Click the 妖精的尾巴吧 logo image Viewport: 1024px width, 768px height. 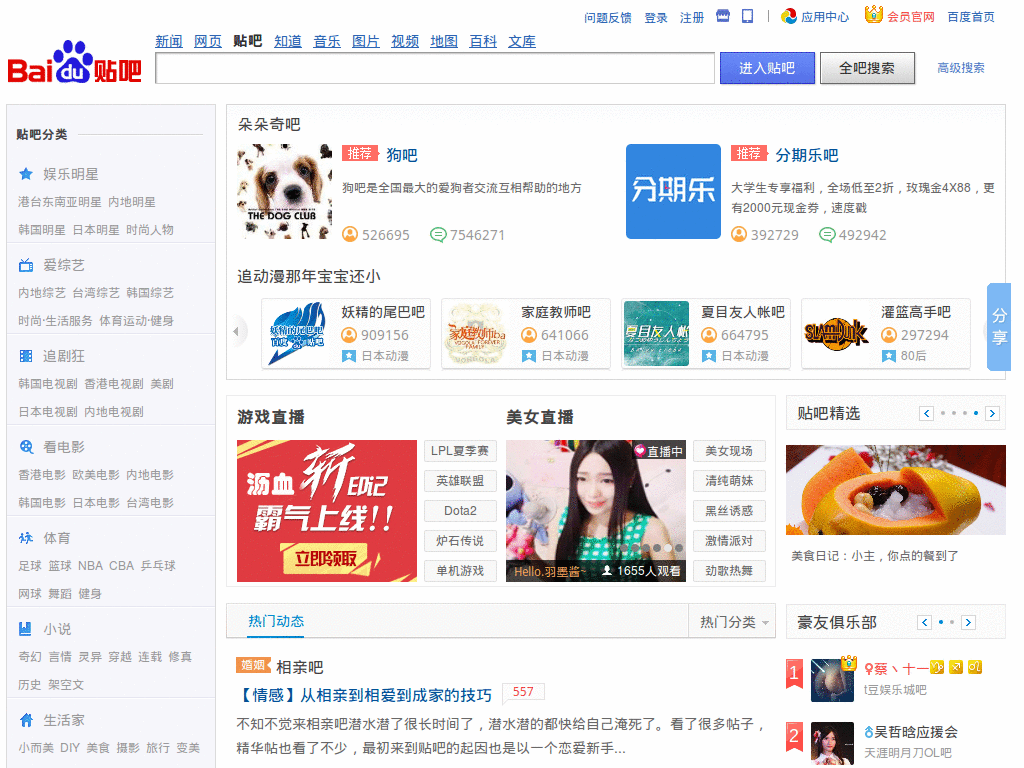point(297,334)
